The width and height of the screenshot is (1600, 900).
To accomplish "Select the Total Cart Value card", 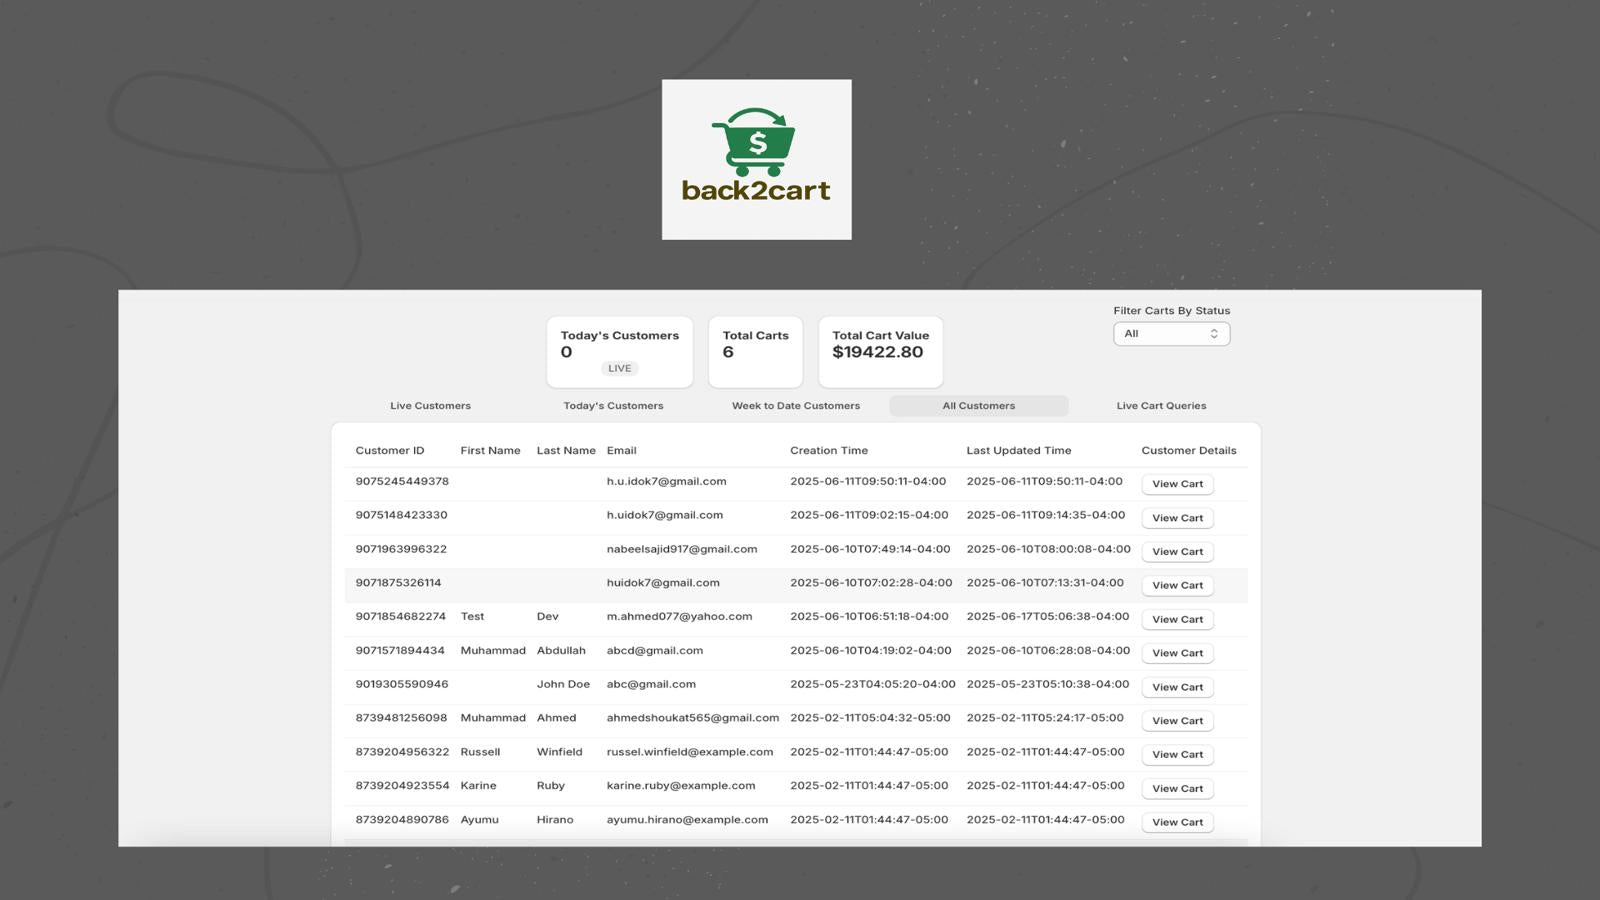I will tap(881, 352).
